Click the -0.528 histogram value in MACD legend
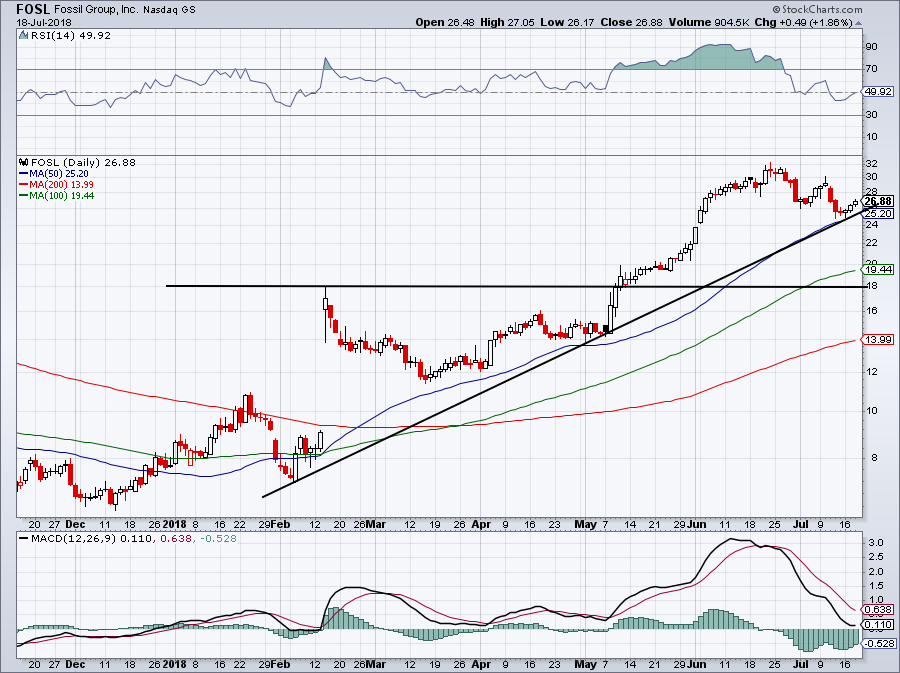This screenshot has height=673, width=900. [x=218, y=539]
